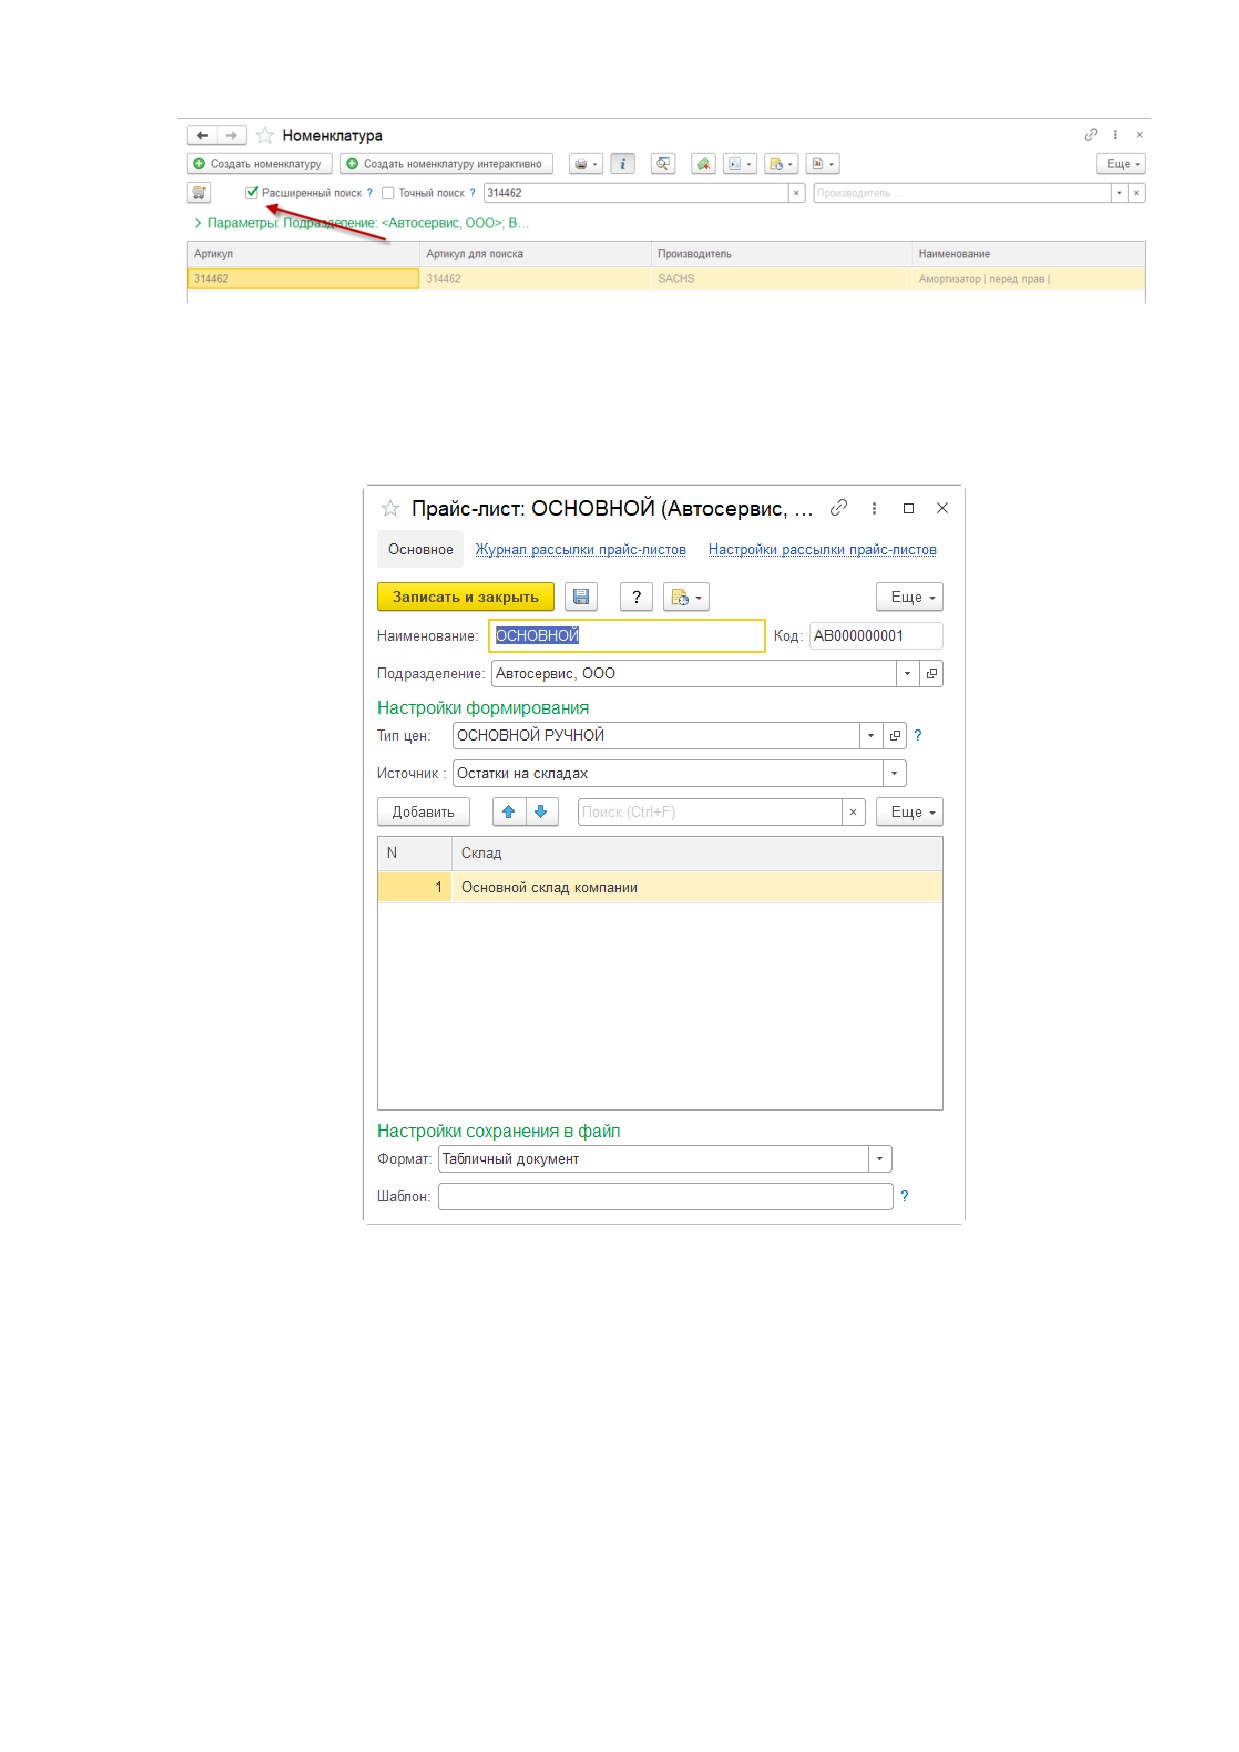Open the Тип цен dropdown arrow
The width and height of the screenshot is (1239, 1752).
(871, 736)
